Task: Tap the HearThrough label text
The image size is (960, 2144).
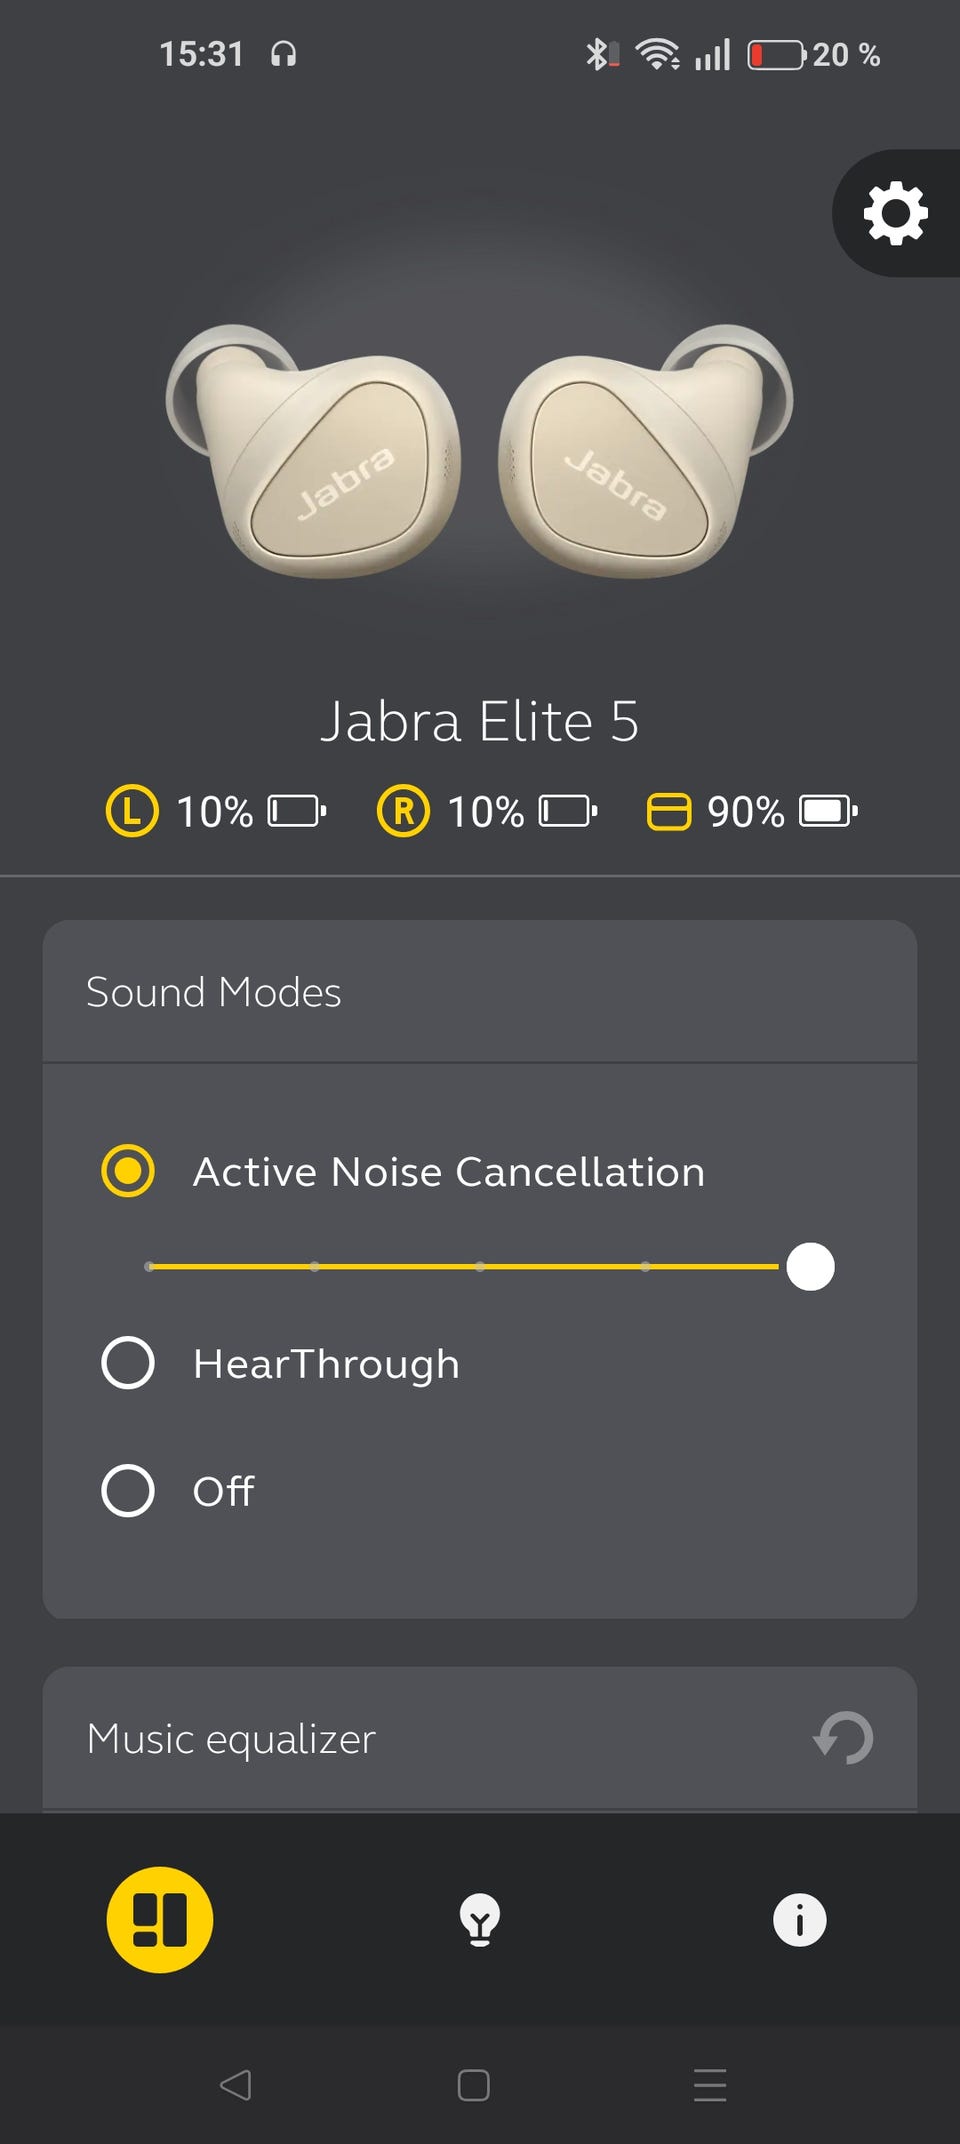Action: coord(326,1364)
